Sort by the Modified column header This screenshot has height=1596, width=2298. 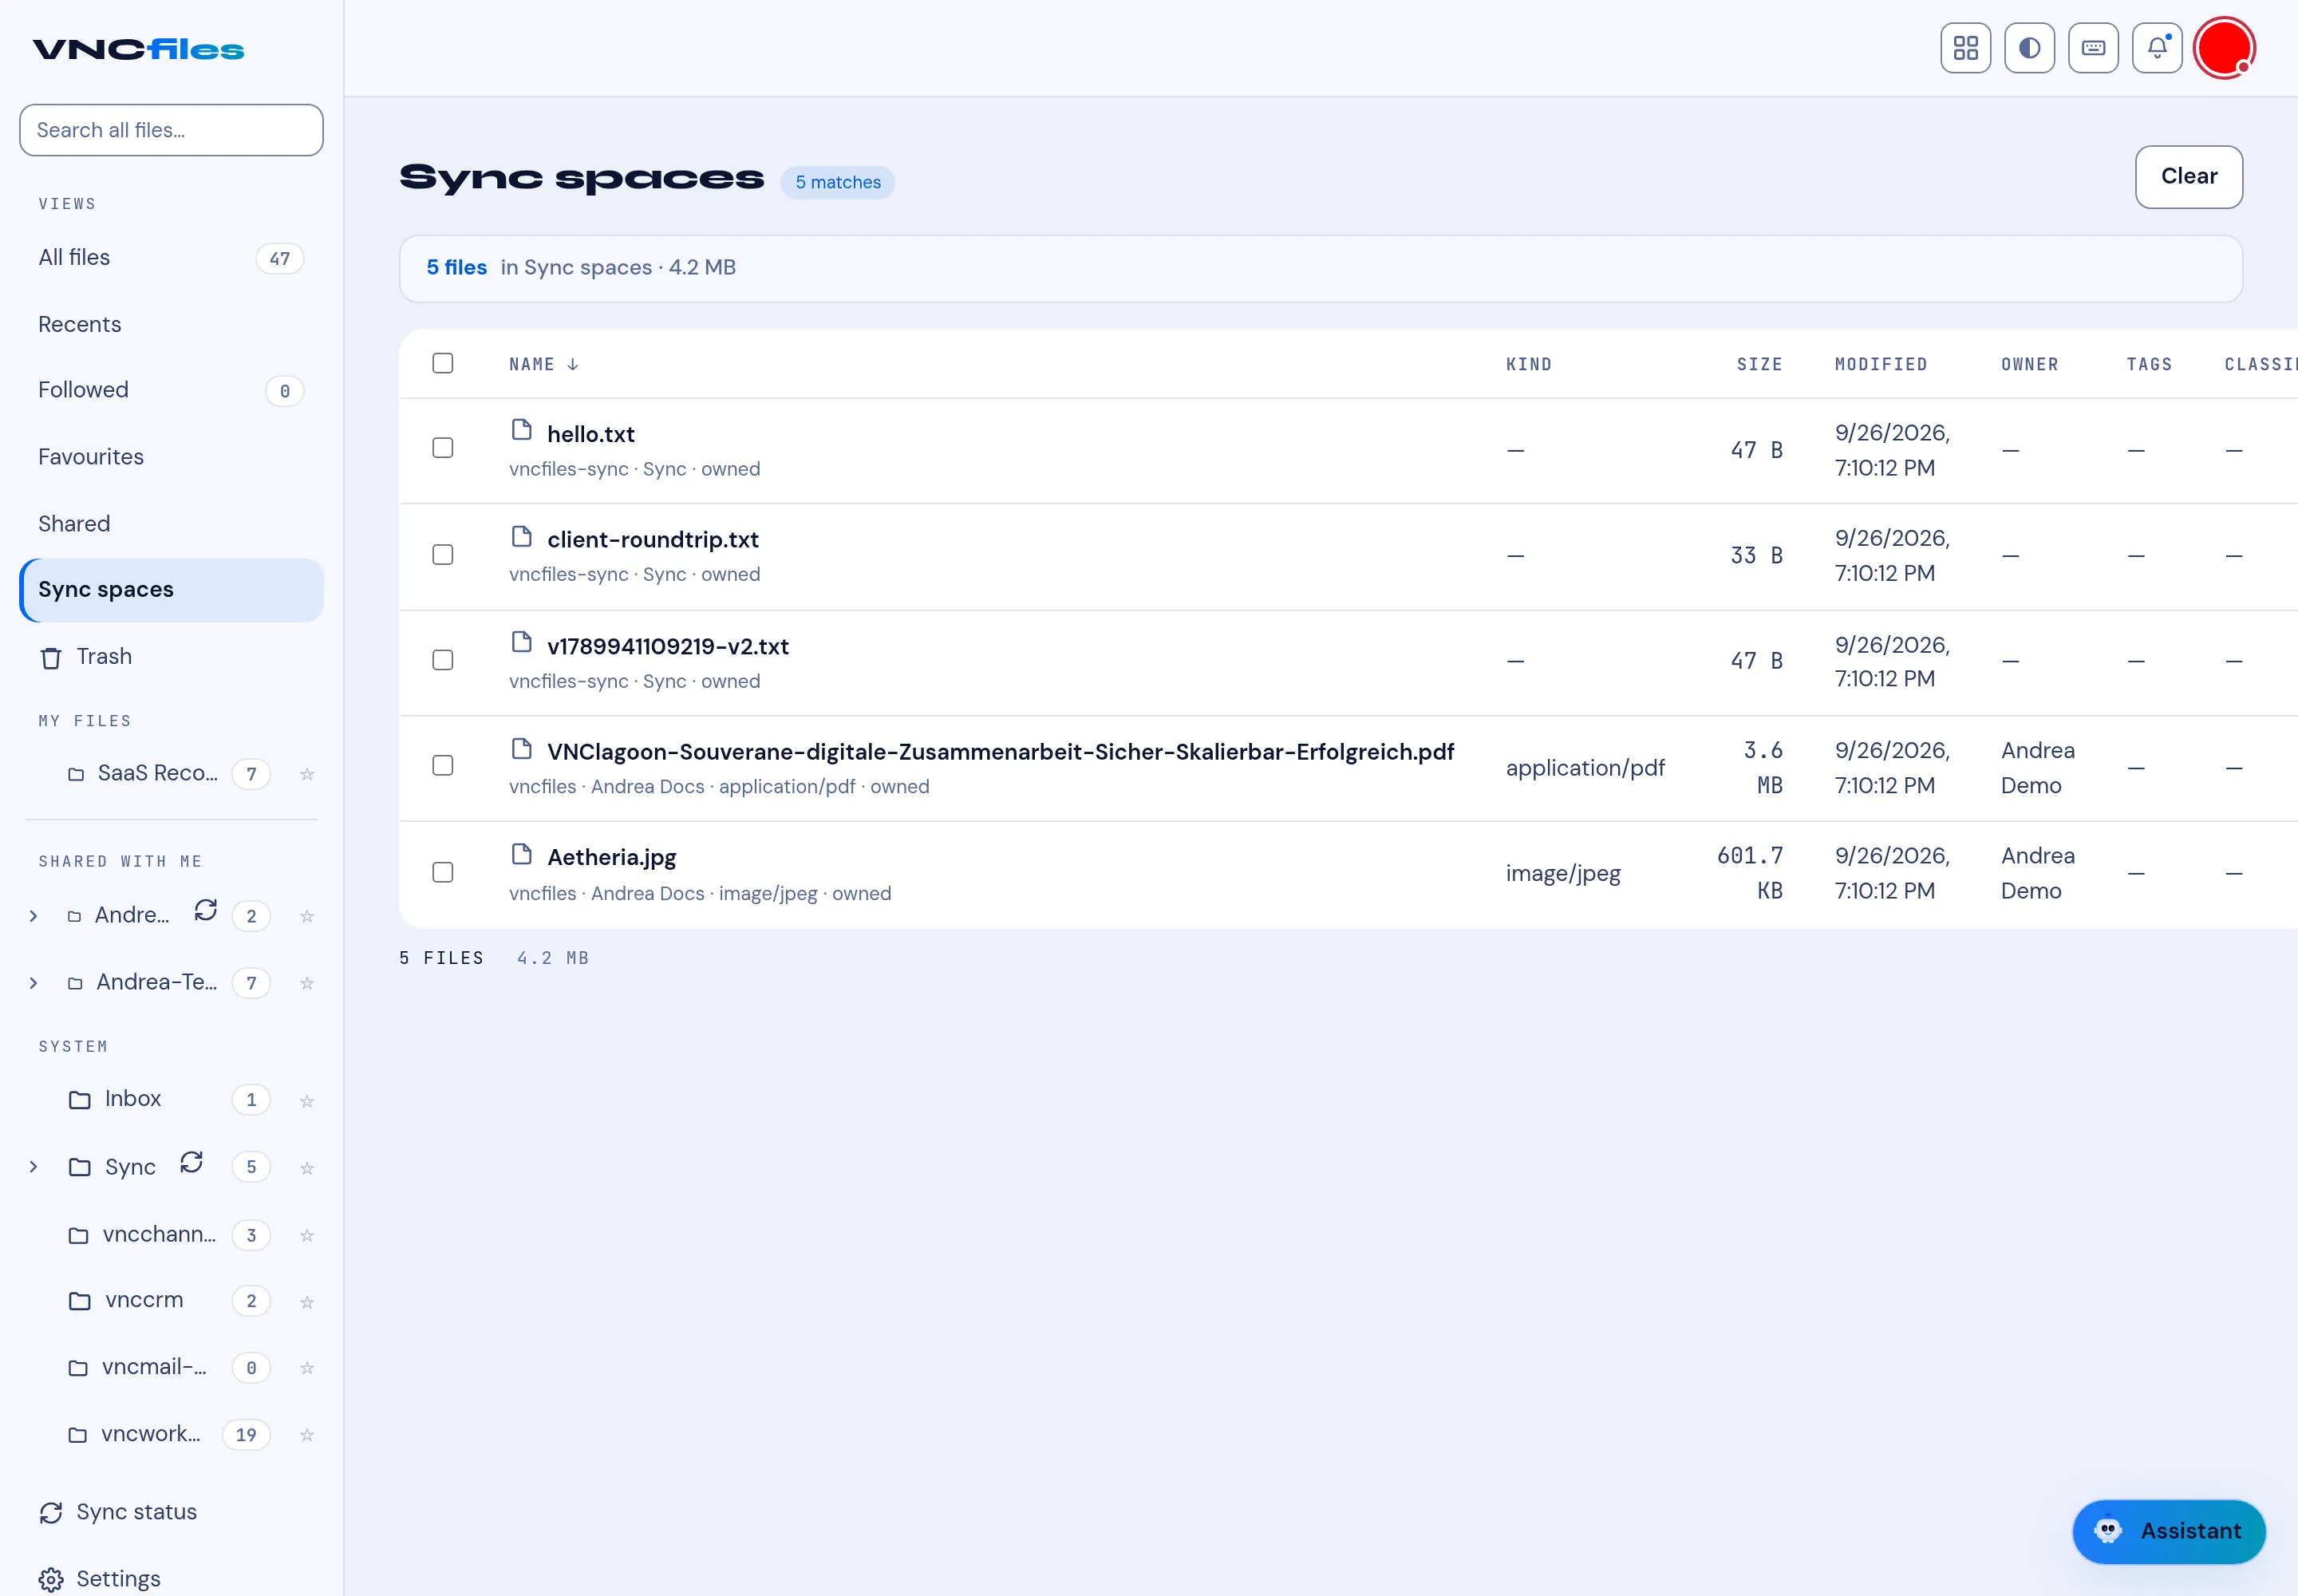1880,364
